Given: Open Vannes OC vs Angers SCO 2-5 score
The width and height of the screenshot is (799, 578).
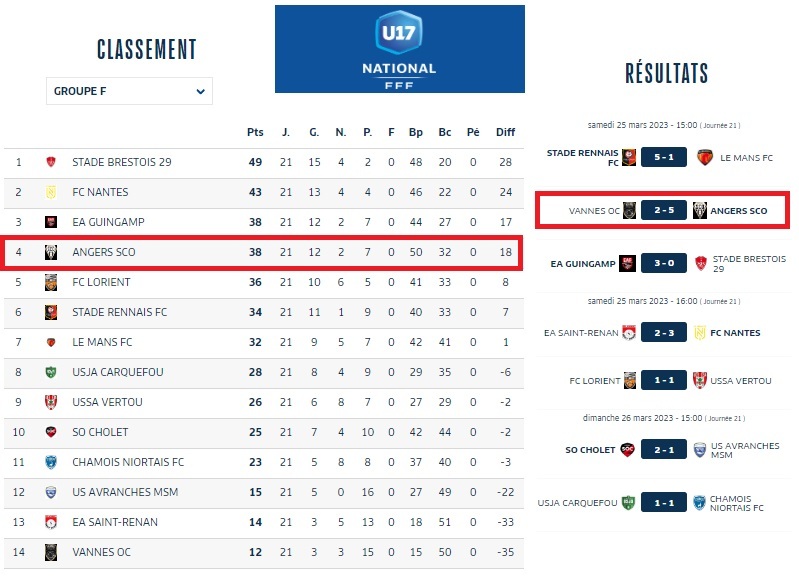Looking at the screenshot, I should coord(664,211).
